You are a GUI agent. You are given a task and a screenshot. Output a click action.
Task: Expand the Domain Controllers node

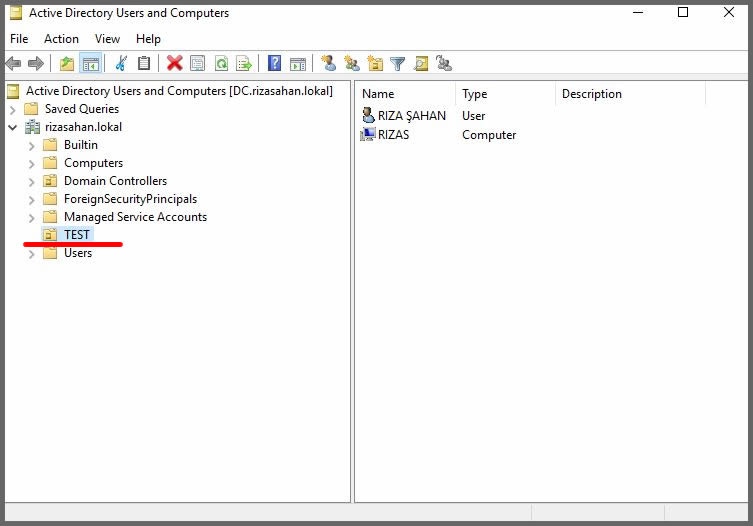(x=32, y=182)
